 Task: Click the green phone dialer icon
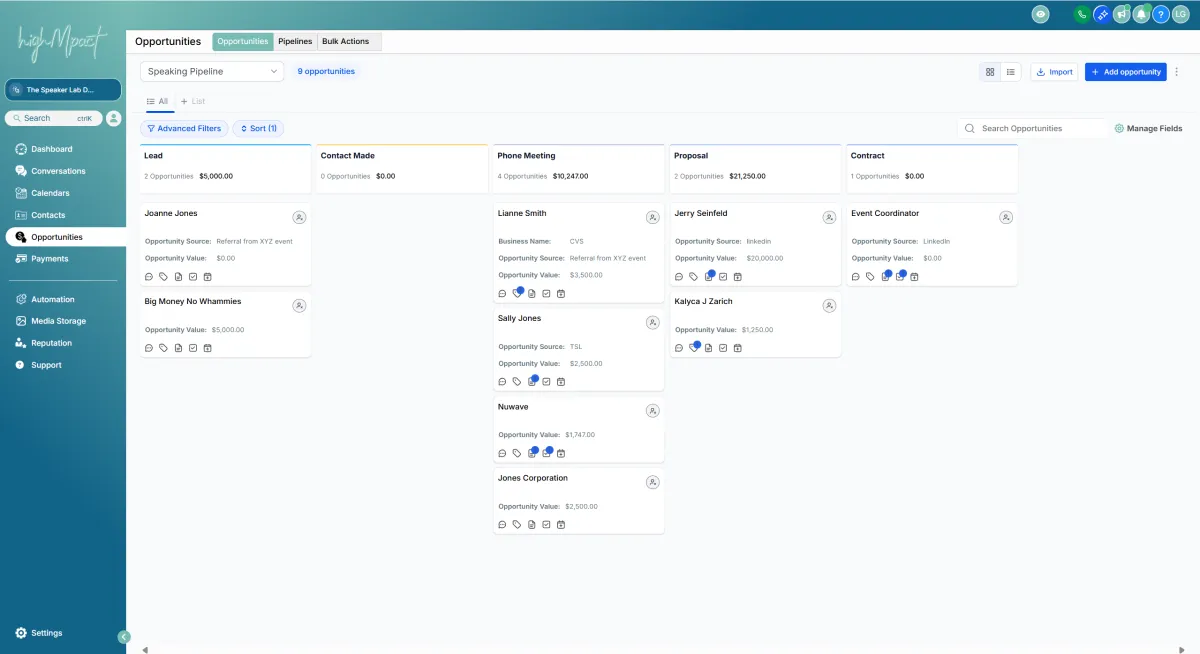point(1082,14)
